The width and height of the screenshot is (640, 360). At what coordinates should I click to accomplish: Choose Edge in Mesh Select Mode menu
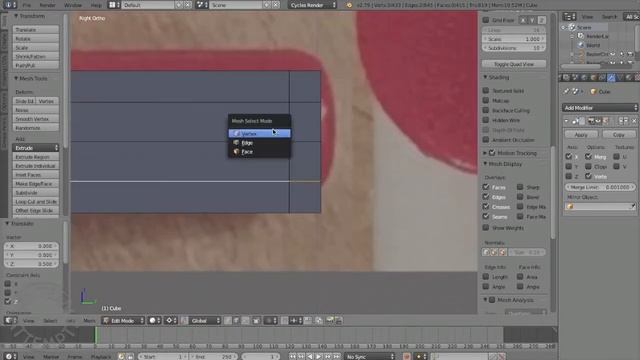pyautogui.click(x=260, y=143)
